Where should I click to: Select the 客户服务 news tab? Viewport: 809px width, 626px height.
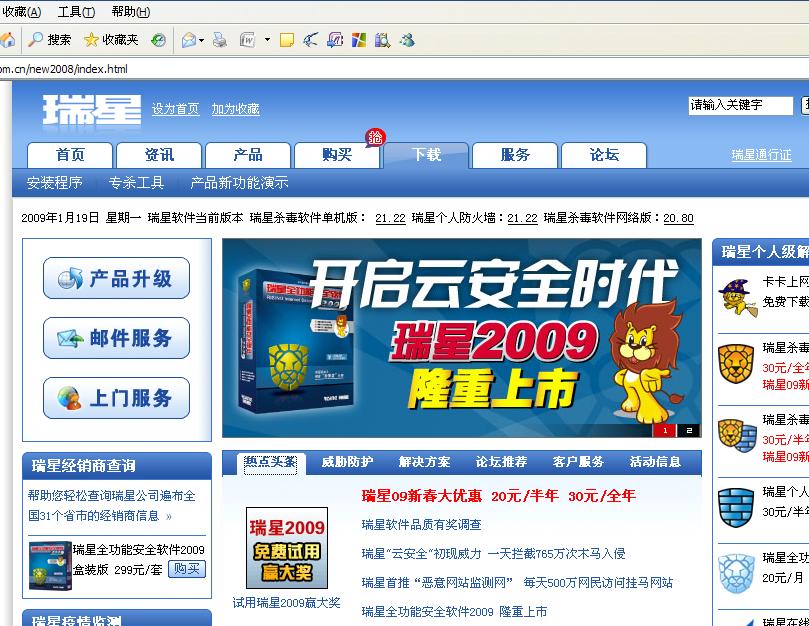pos(578,462)
